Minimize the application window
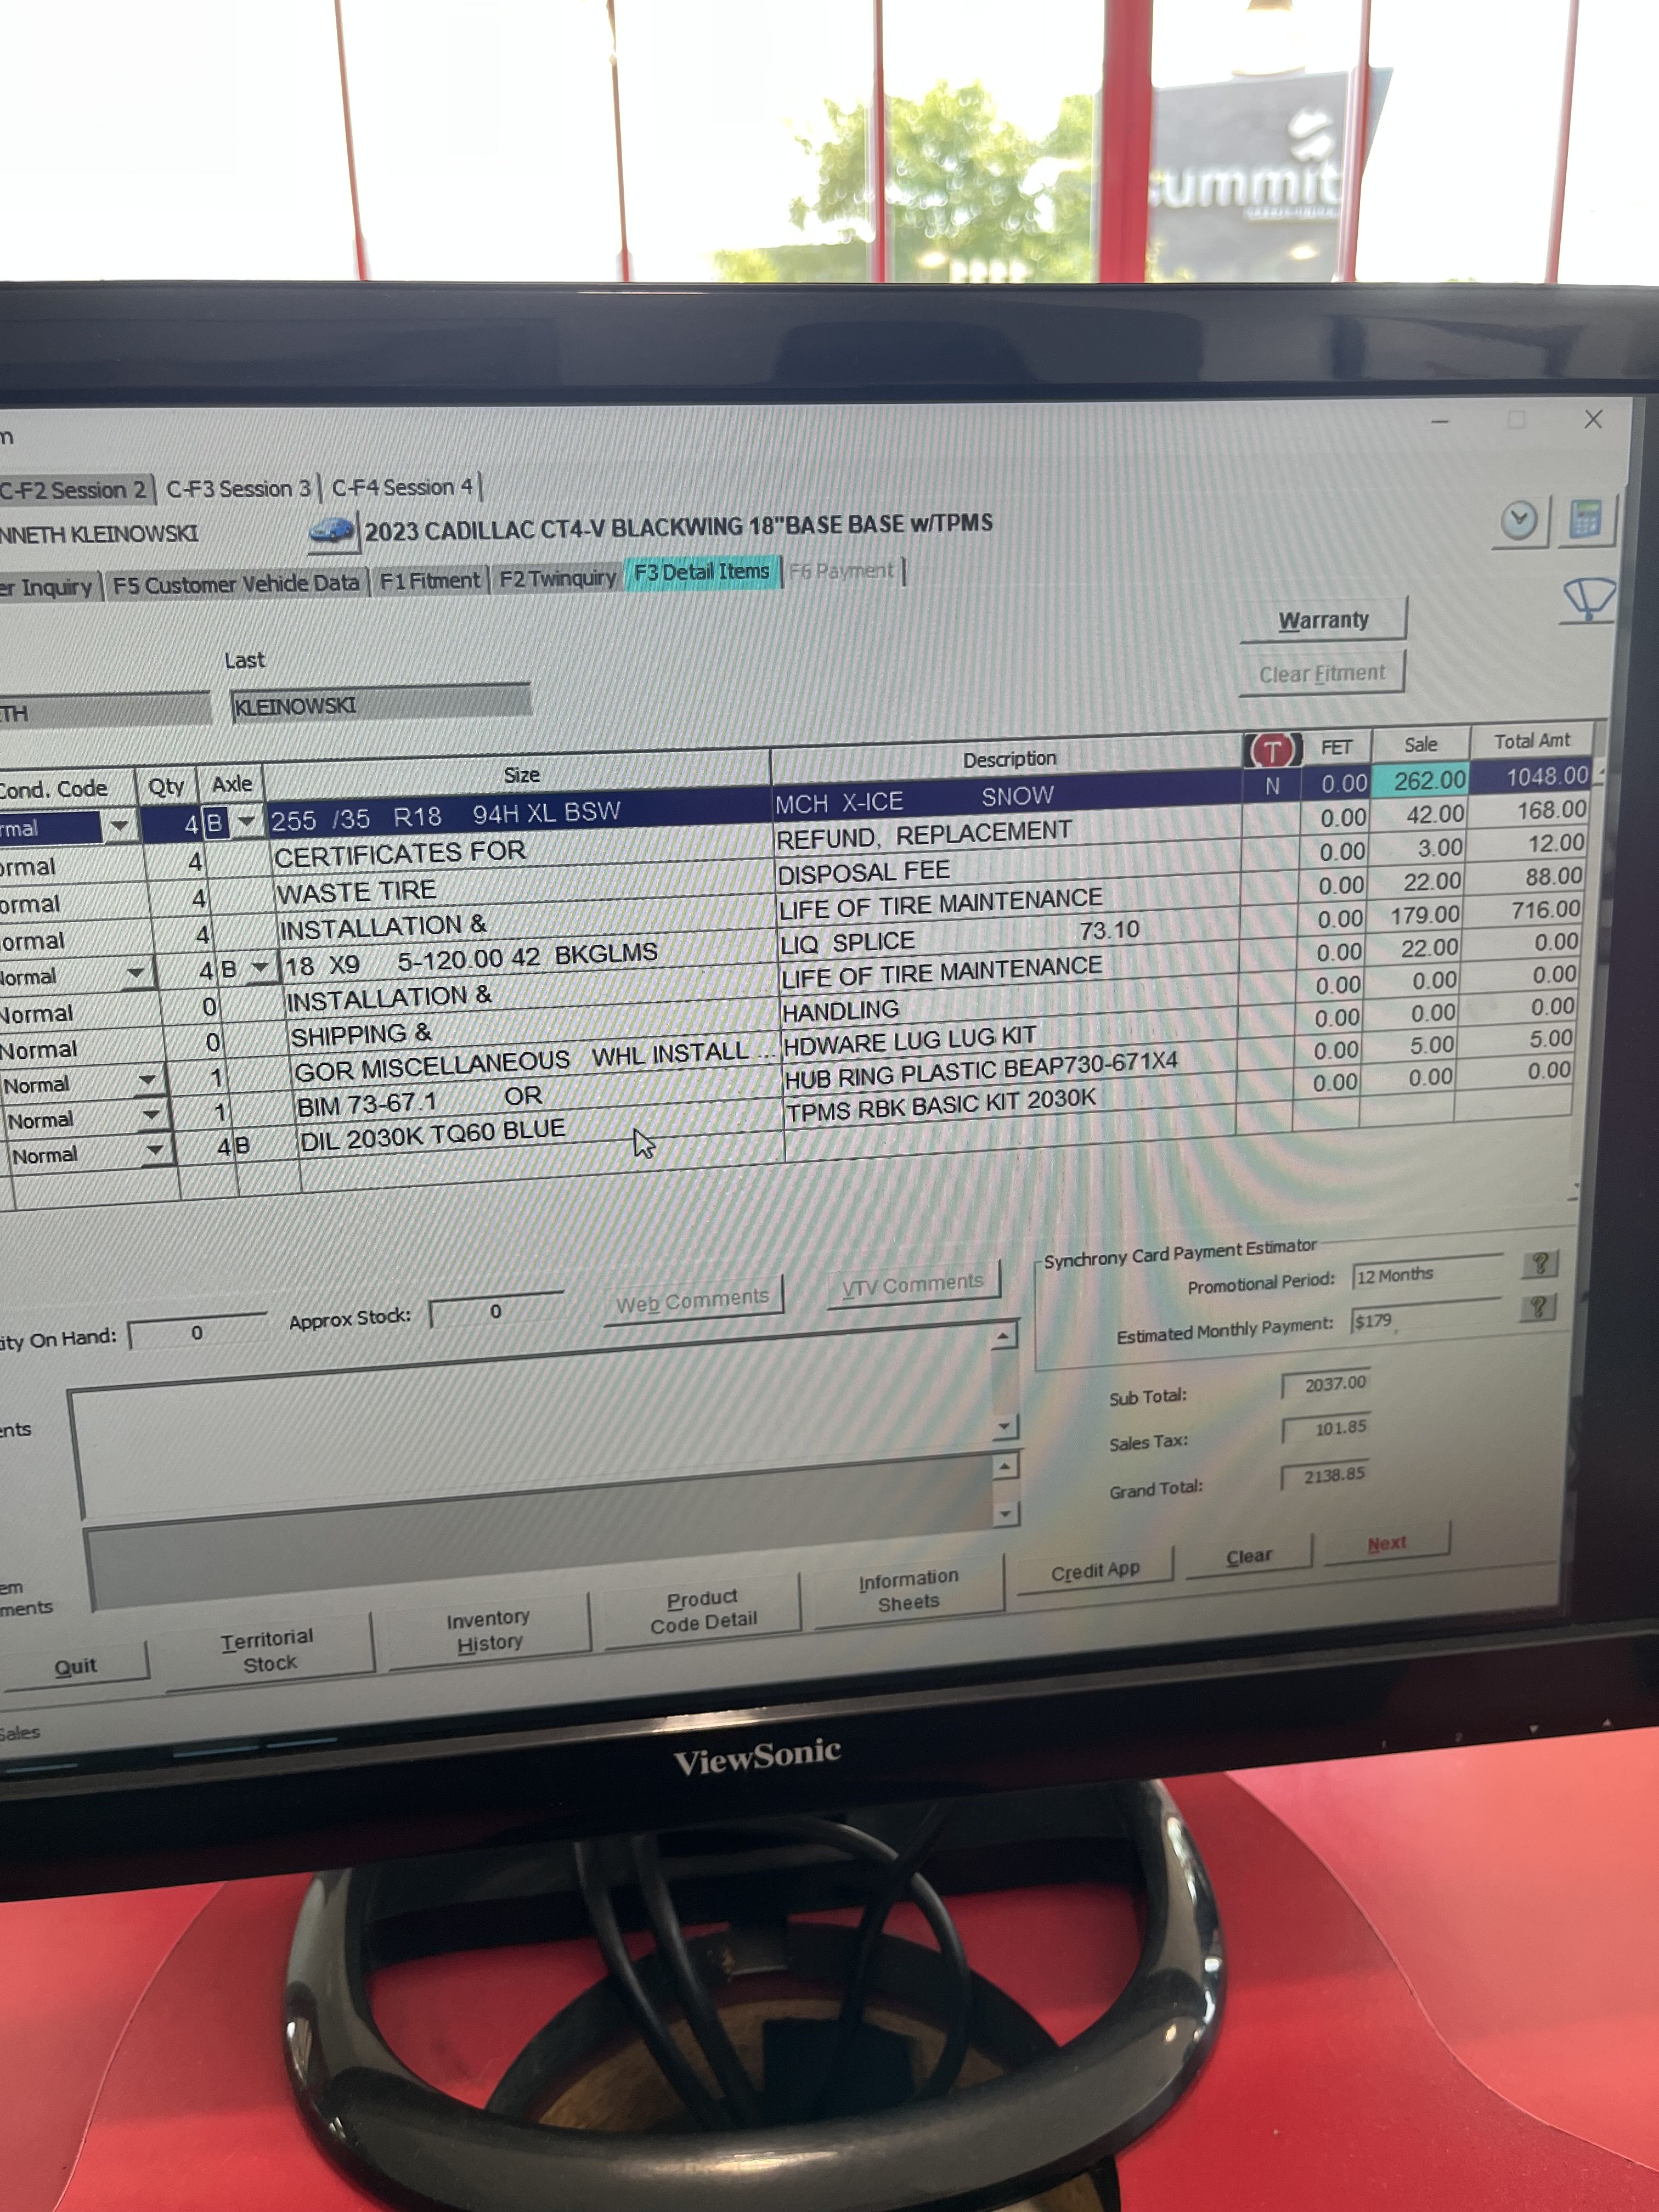This screenshot has height=2212, width=1659. click(x=1440, y=421)
